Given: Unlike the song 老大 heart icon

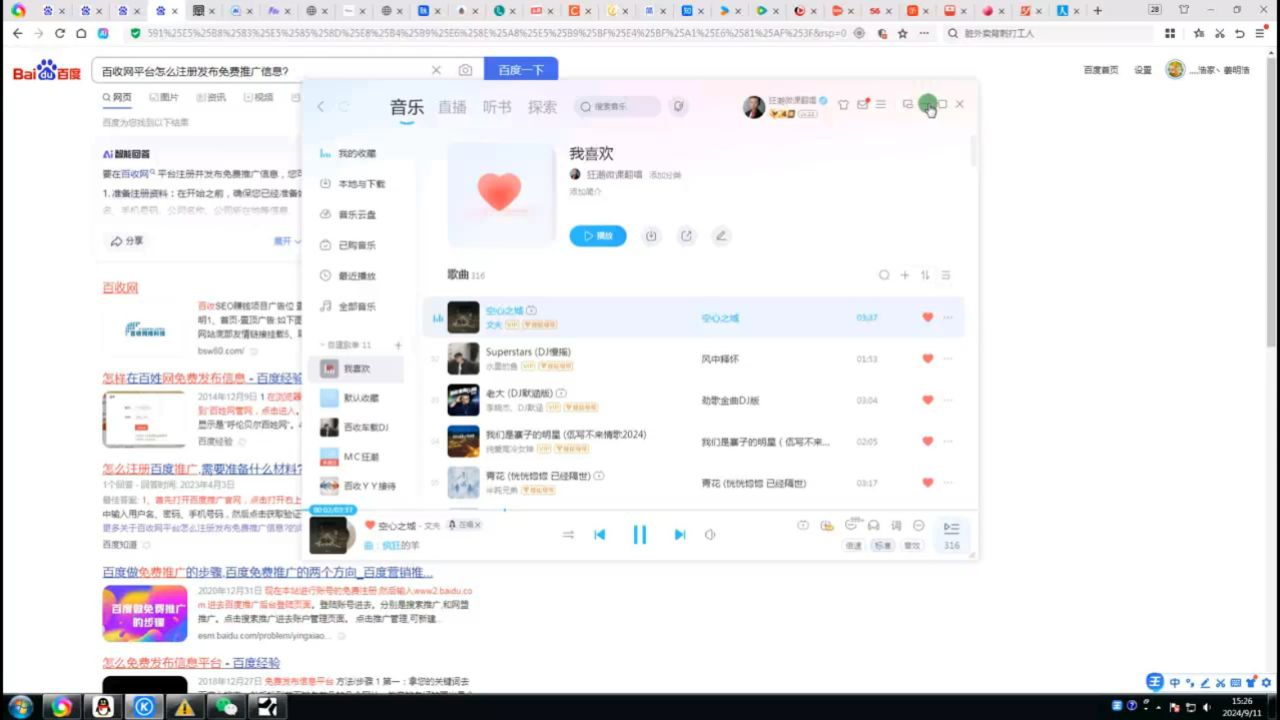Looking at the screenshot, I should point(927,400).
